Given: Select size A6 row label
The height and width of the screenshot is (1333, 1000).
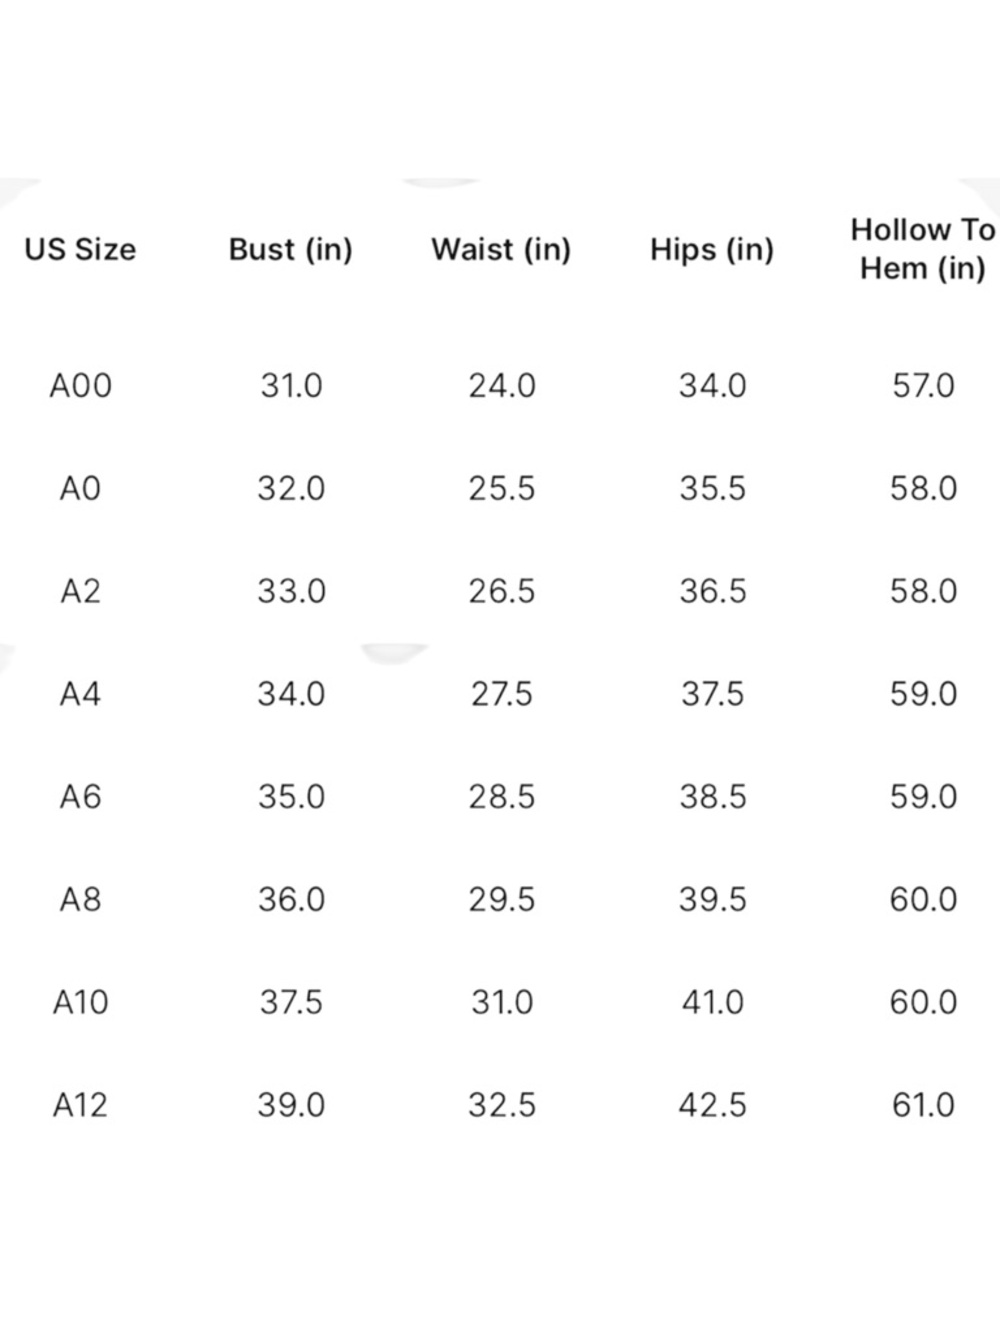Looking at the screenshot, I should tap(81, 797).
